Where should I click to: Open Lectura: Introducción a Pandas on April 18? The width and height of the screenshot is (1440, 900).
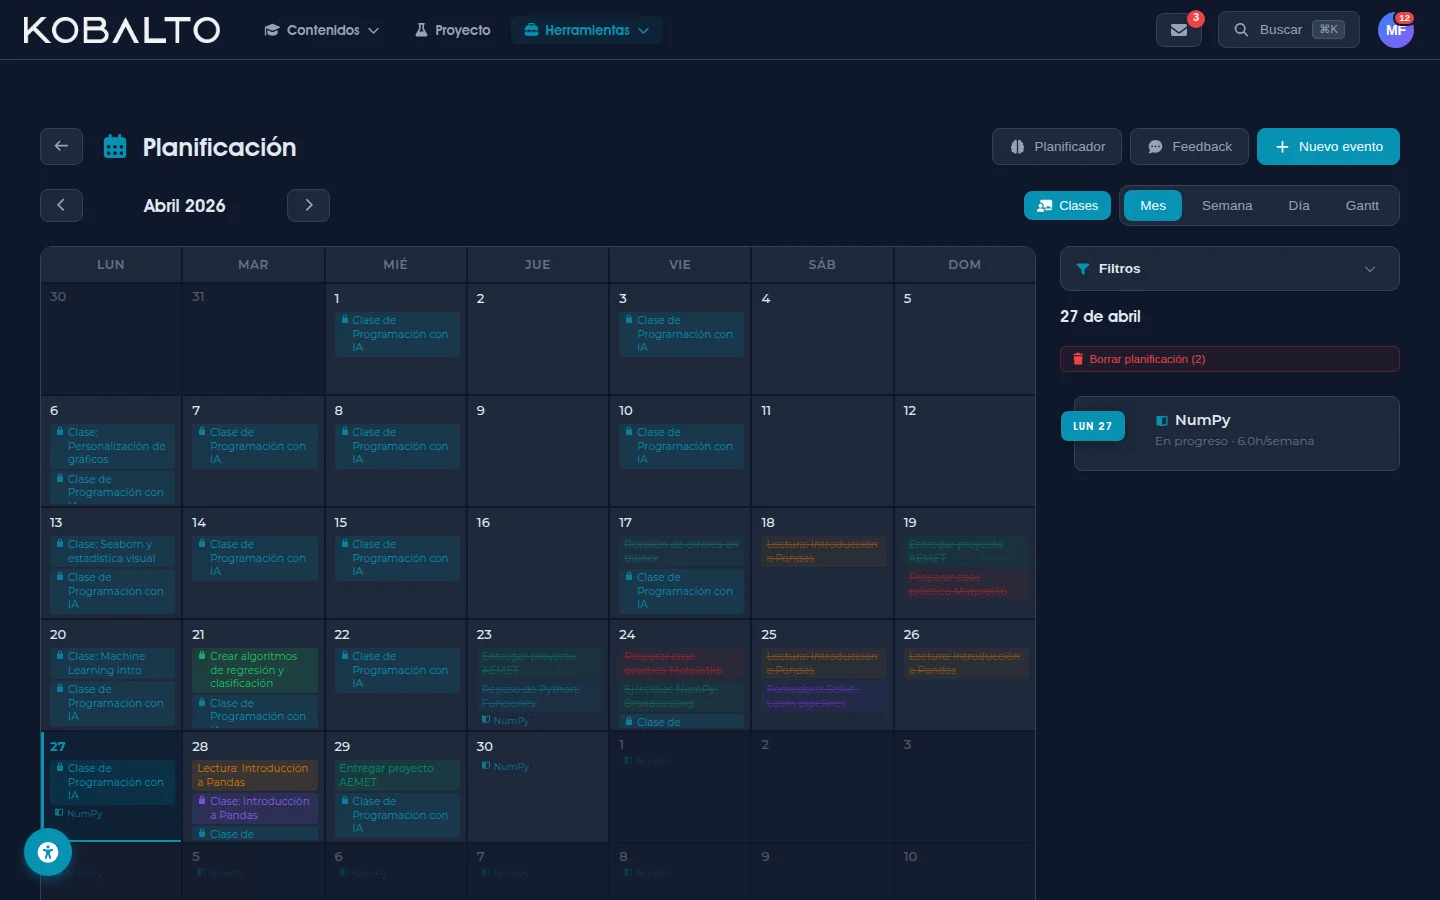tap(824, 552)
